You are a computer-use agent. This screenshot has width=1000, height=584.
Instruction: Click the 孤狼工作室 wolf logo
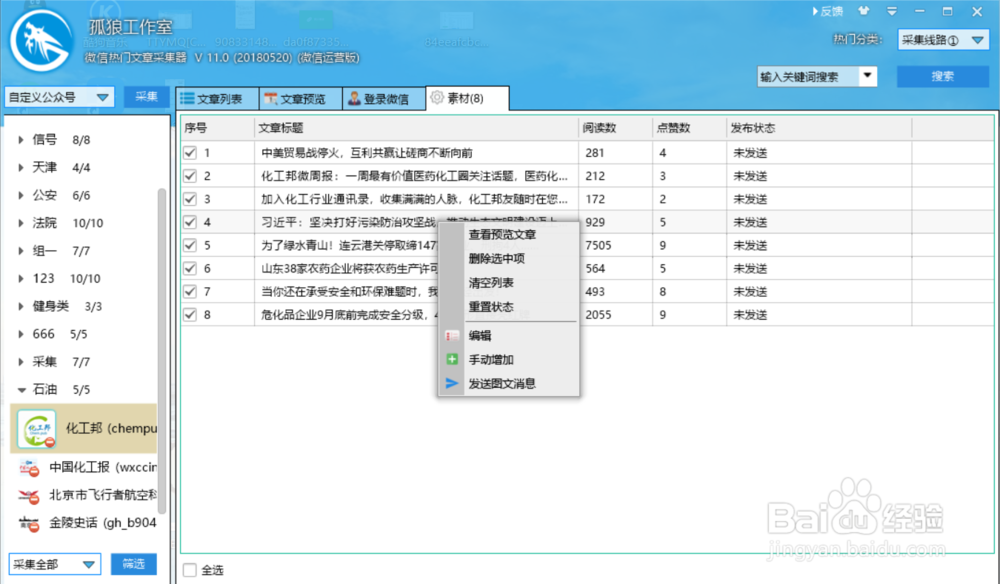(x=40, y=40)
